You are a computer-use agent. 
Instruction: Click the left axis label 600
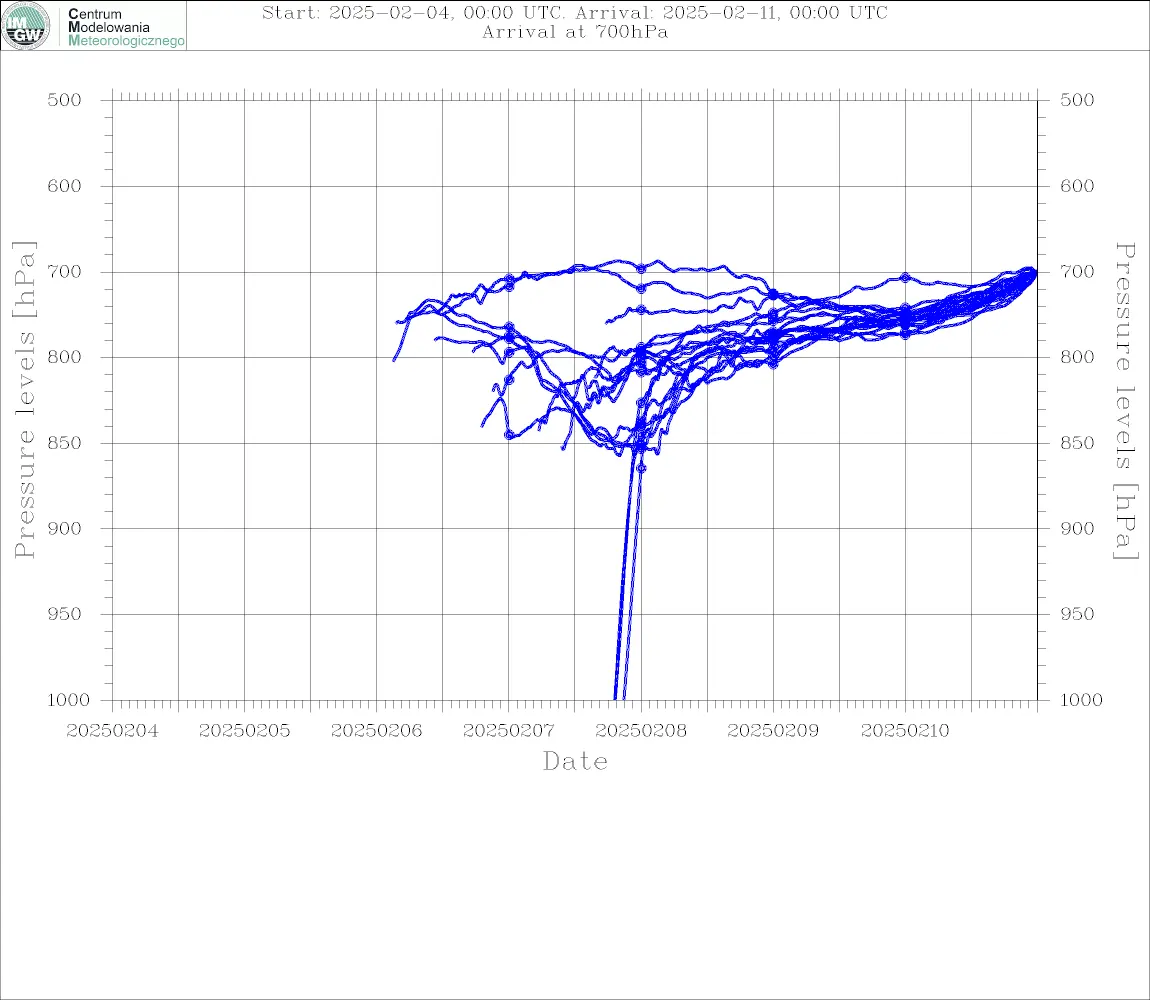65,186
